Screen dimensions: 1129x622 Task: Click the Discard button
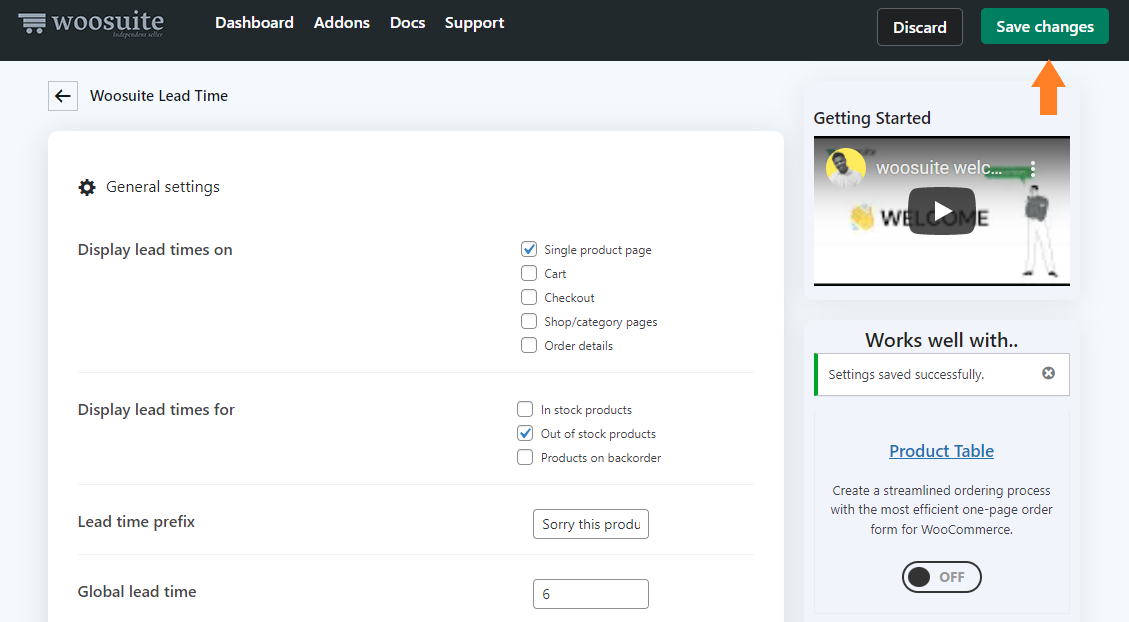pos(919,27)
